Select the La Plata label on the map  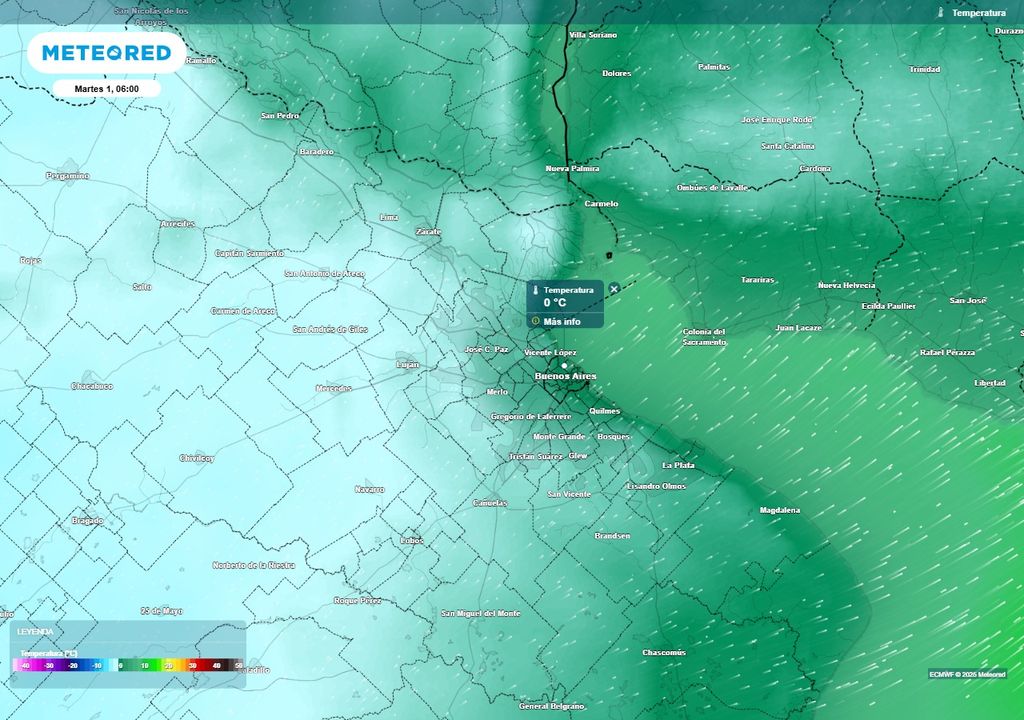677,466
